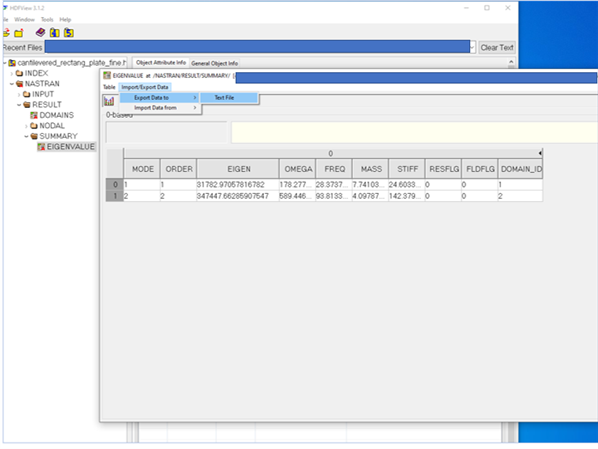Click the line plot chart icon
Viewport: 598px width, 449px height.
(x=109, y=101)
